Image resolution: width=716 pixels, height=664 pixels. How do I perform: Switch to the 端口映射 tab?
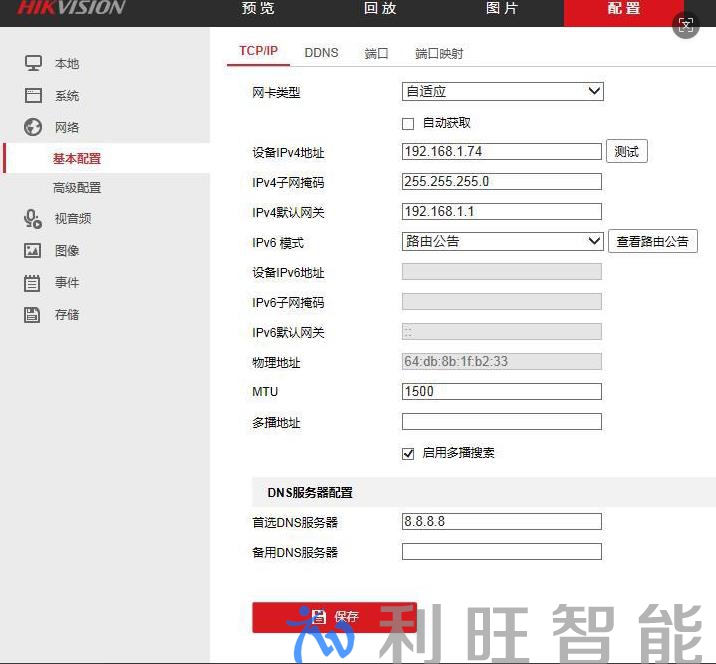coord(439,53)
